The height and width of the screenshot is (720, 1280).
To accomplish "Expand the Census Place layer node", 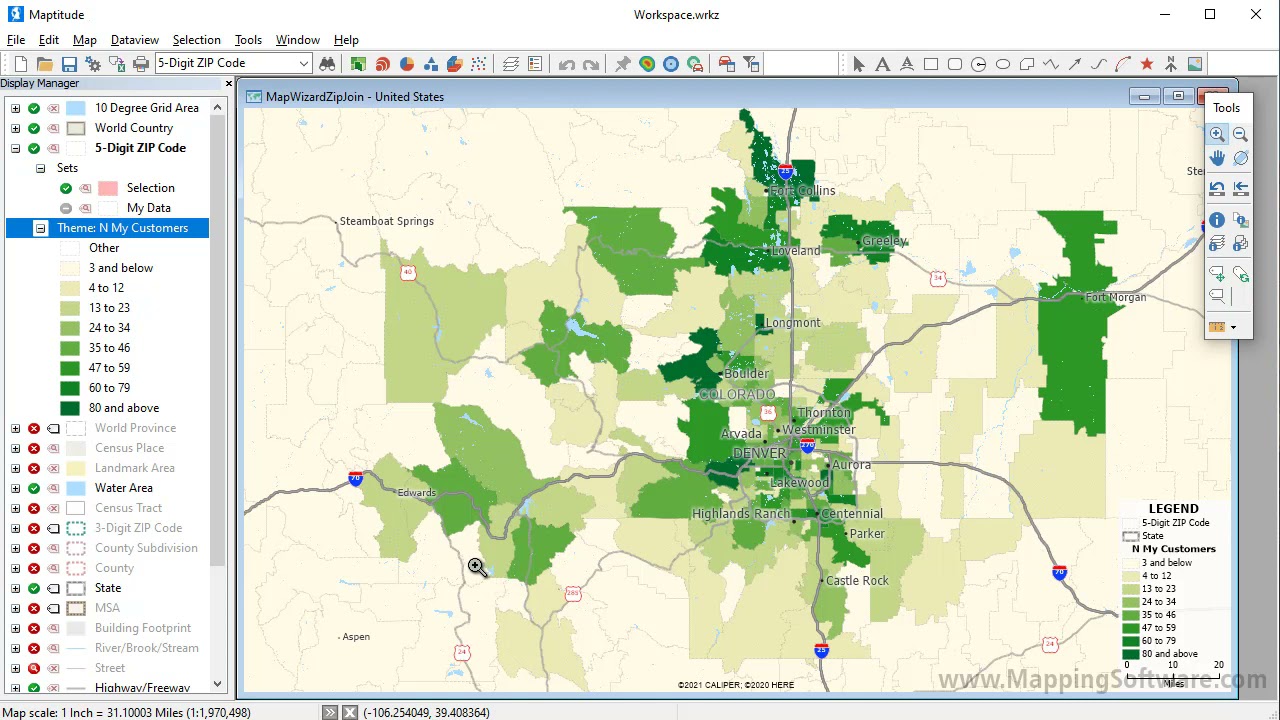I will (15, 448).
